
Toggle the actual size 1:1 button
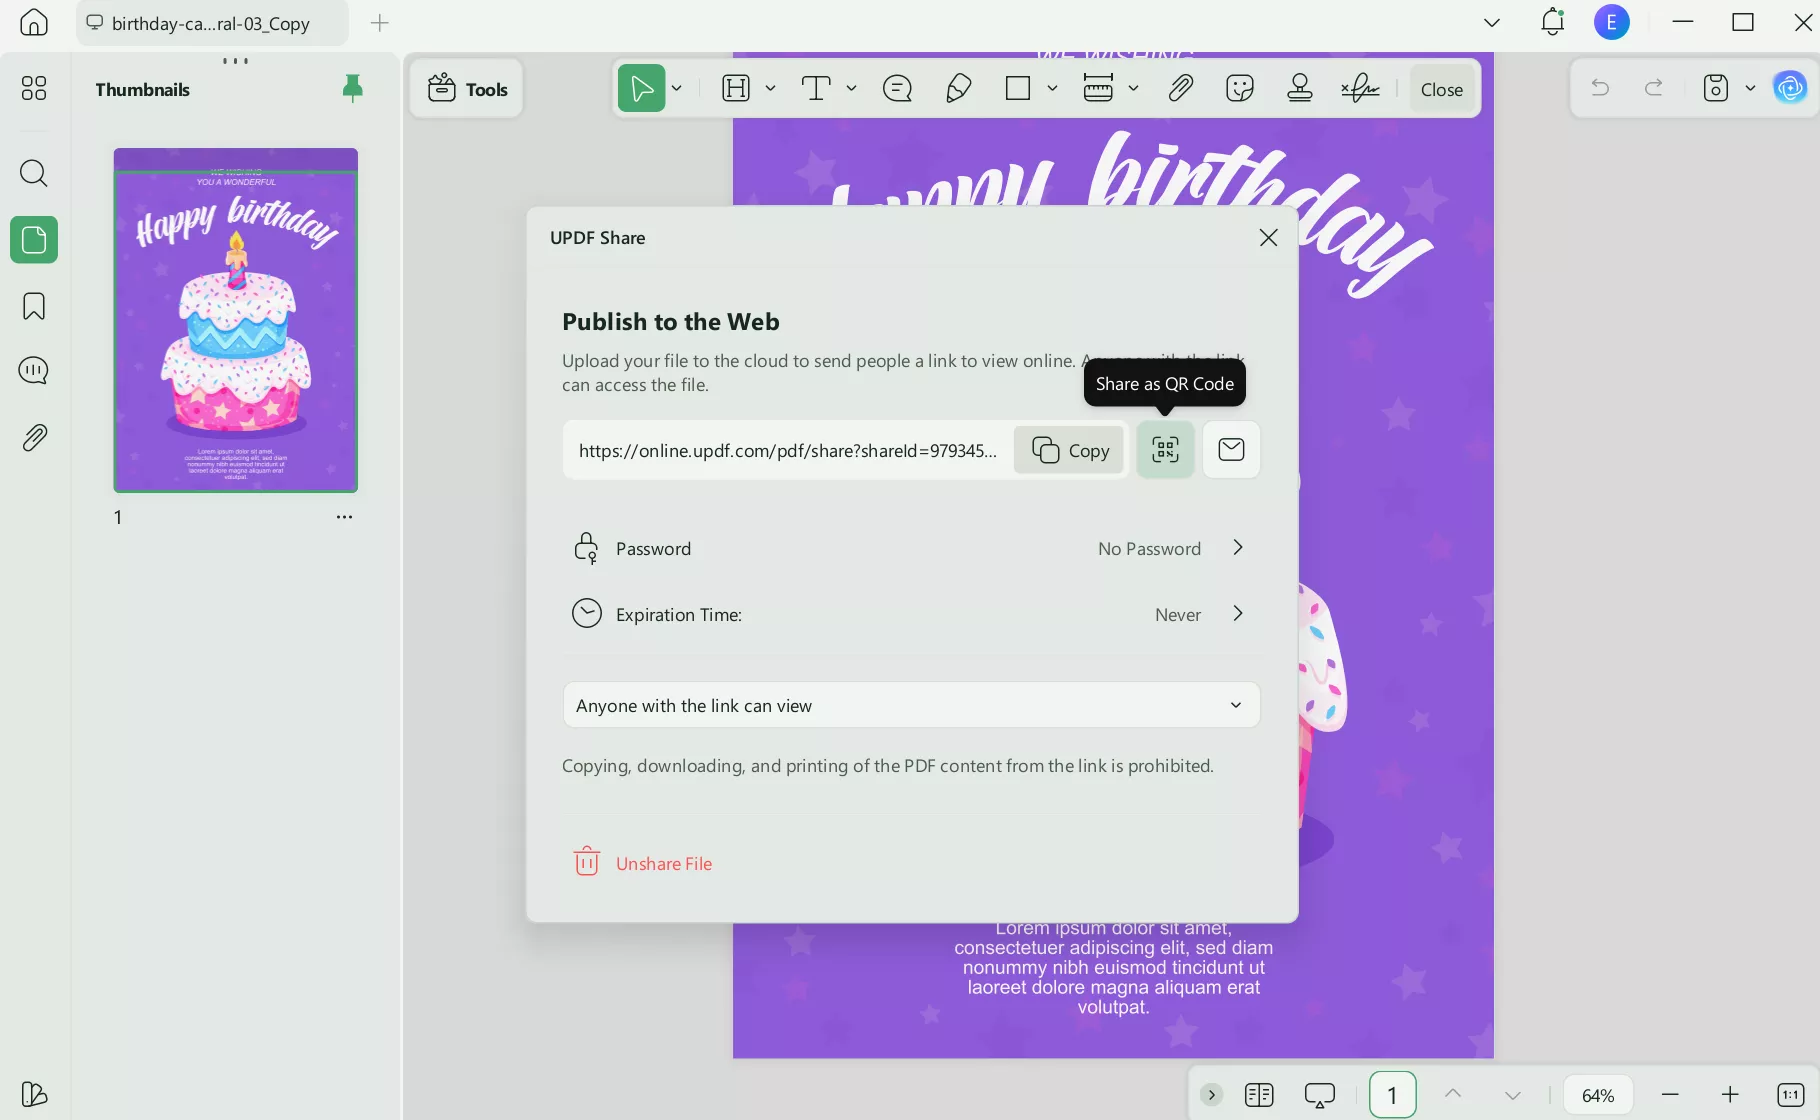click(x=1790, y=1095)
